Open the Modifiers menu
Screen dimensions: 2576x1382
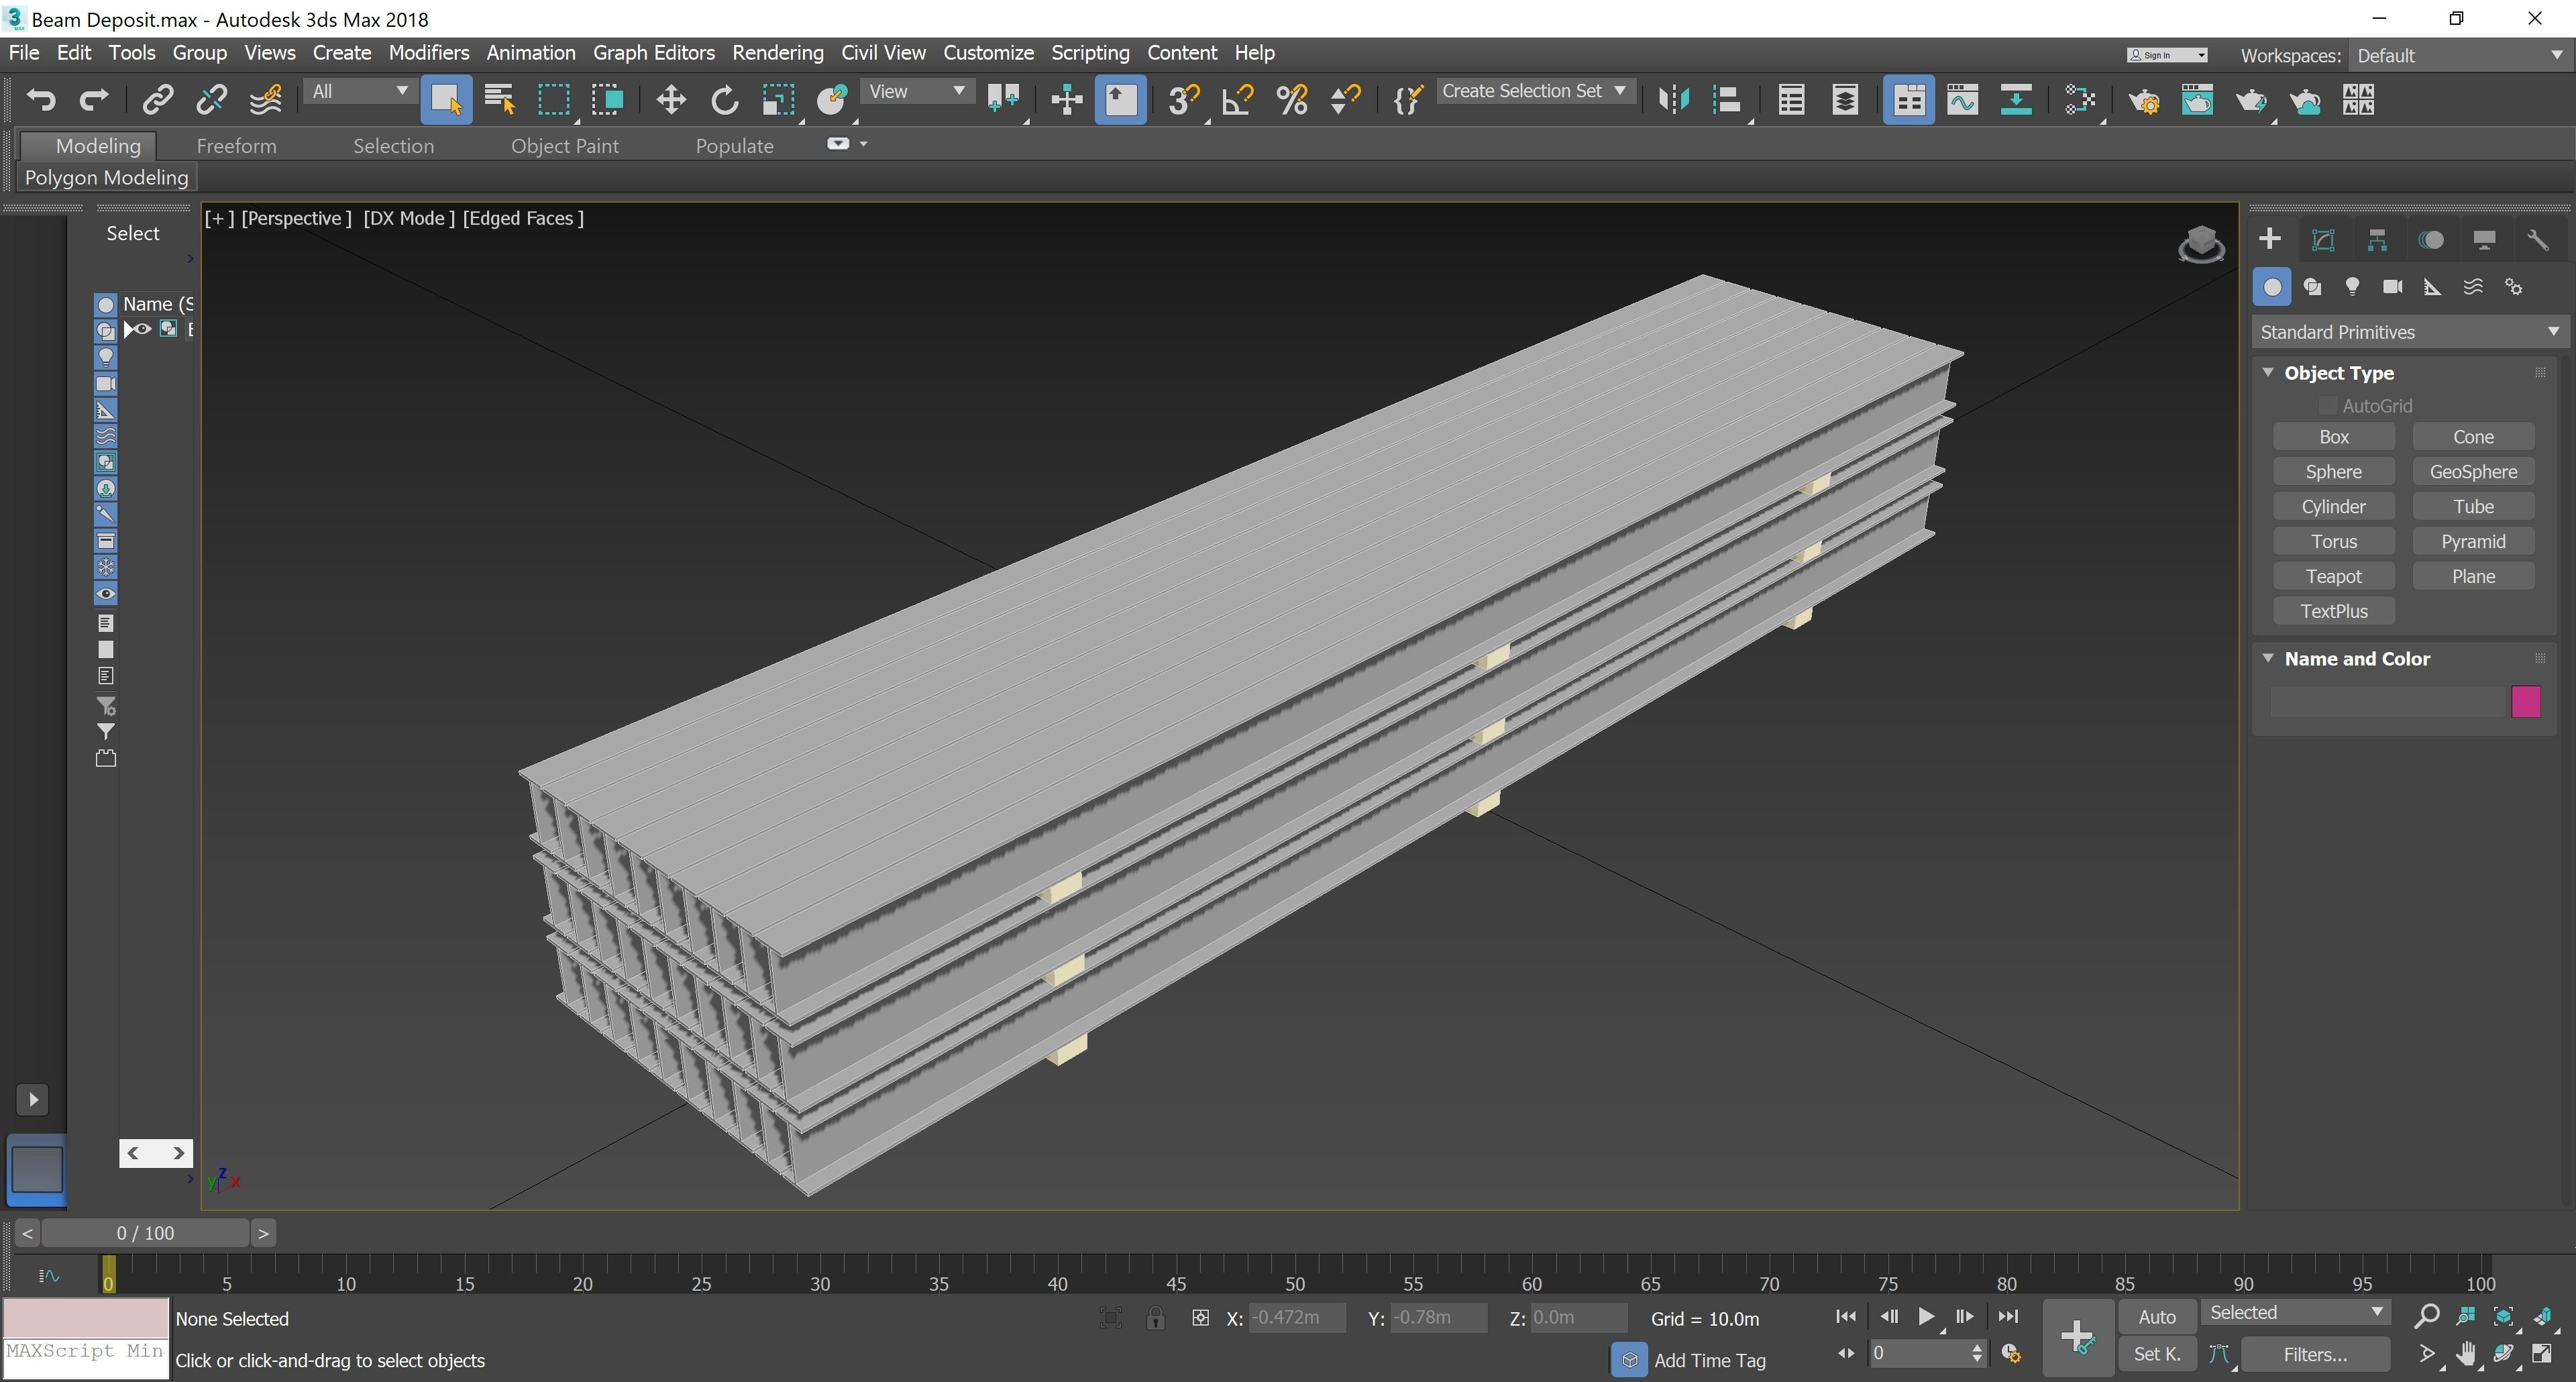click(429, 53)
